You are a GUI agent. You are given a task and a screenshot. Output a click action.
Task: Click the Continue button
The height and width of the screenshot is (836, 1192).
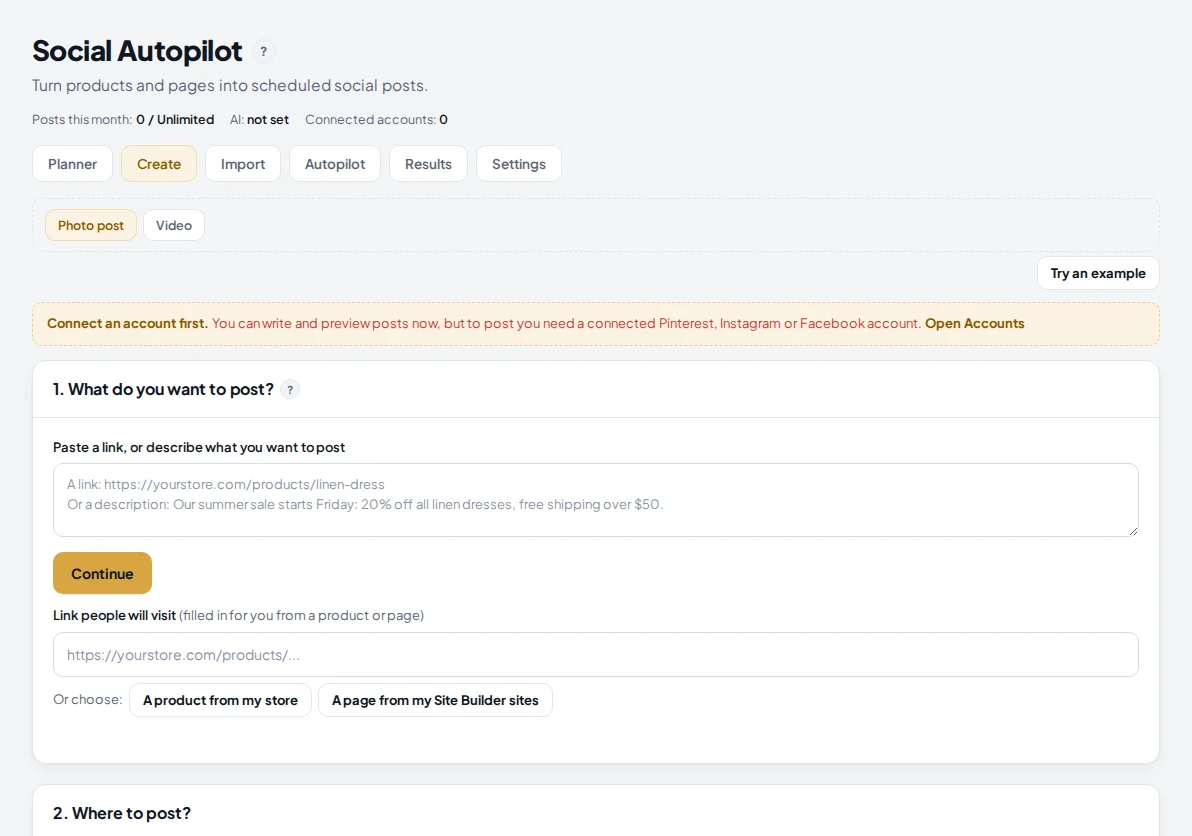102,574
